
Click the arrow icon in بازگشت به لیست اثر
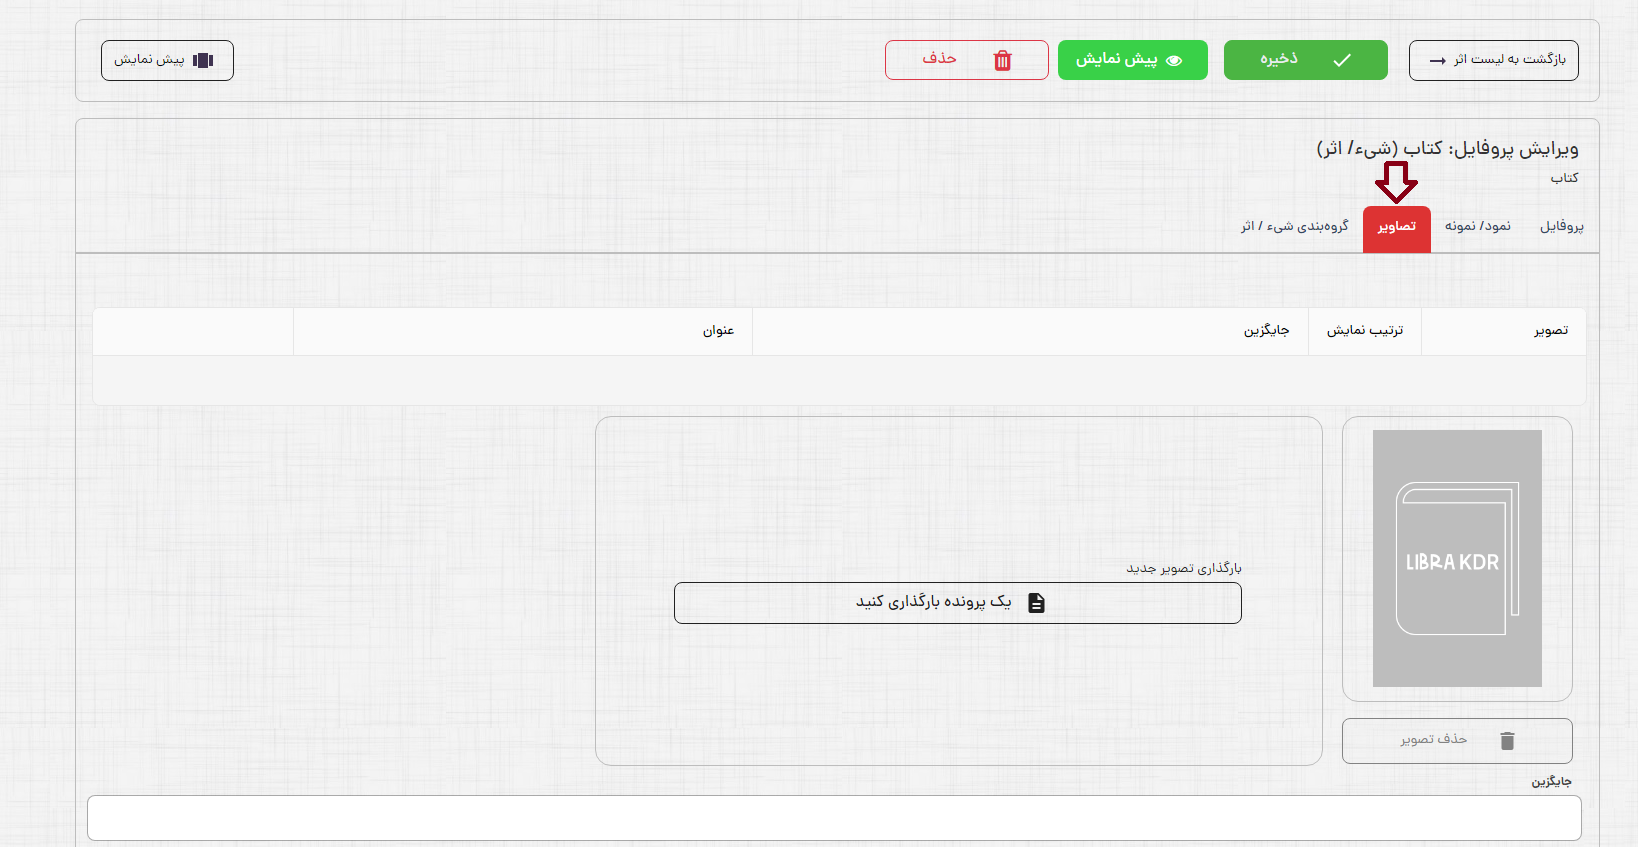point(1437,61)
